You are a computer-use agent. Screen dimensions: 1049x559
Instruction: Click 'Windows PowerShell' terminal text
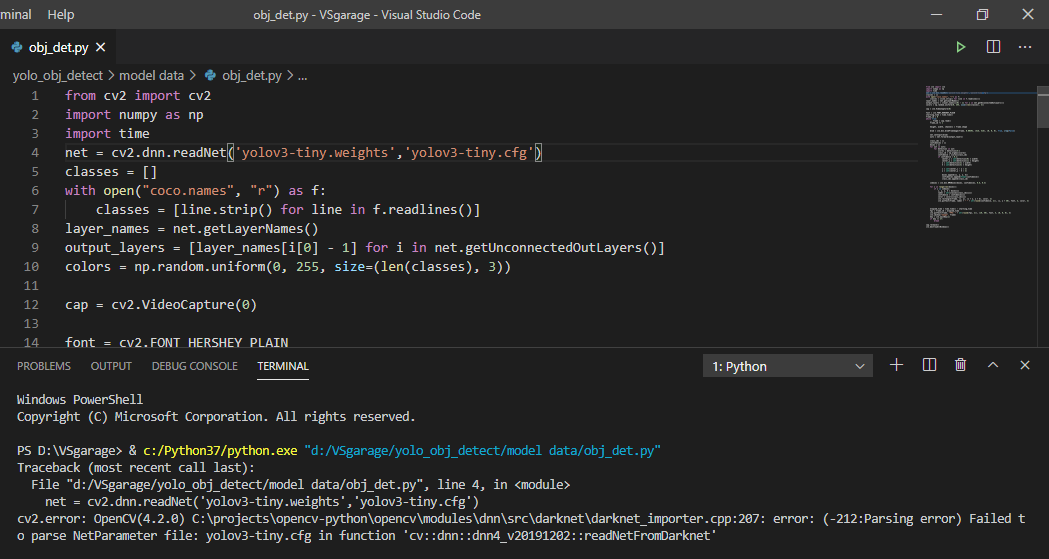(x=80, y=400)
